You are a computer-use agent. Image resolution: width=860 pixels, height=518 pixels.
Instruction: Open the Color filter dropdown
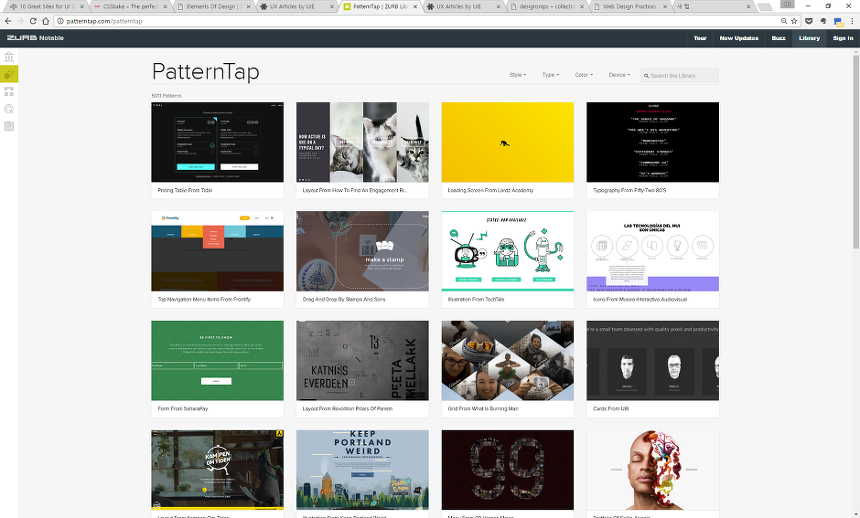click(582, 75)
